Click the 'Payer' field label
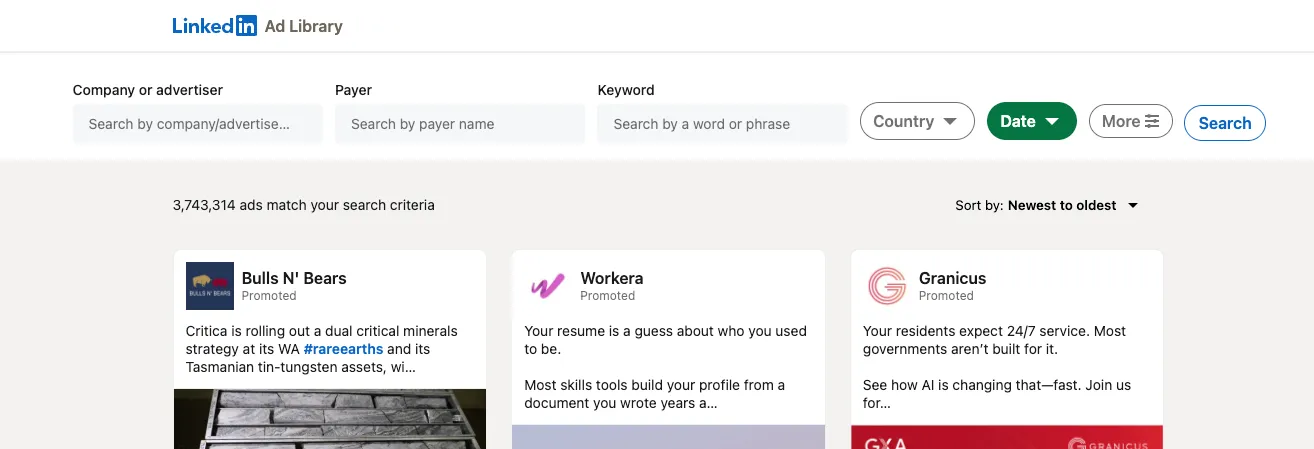This screenshot has width=1314, height=449. coord(353,90)
